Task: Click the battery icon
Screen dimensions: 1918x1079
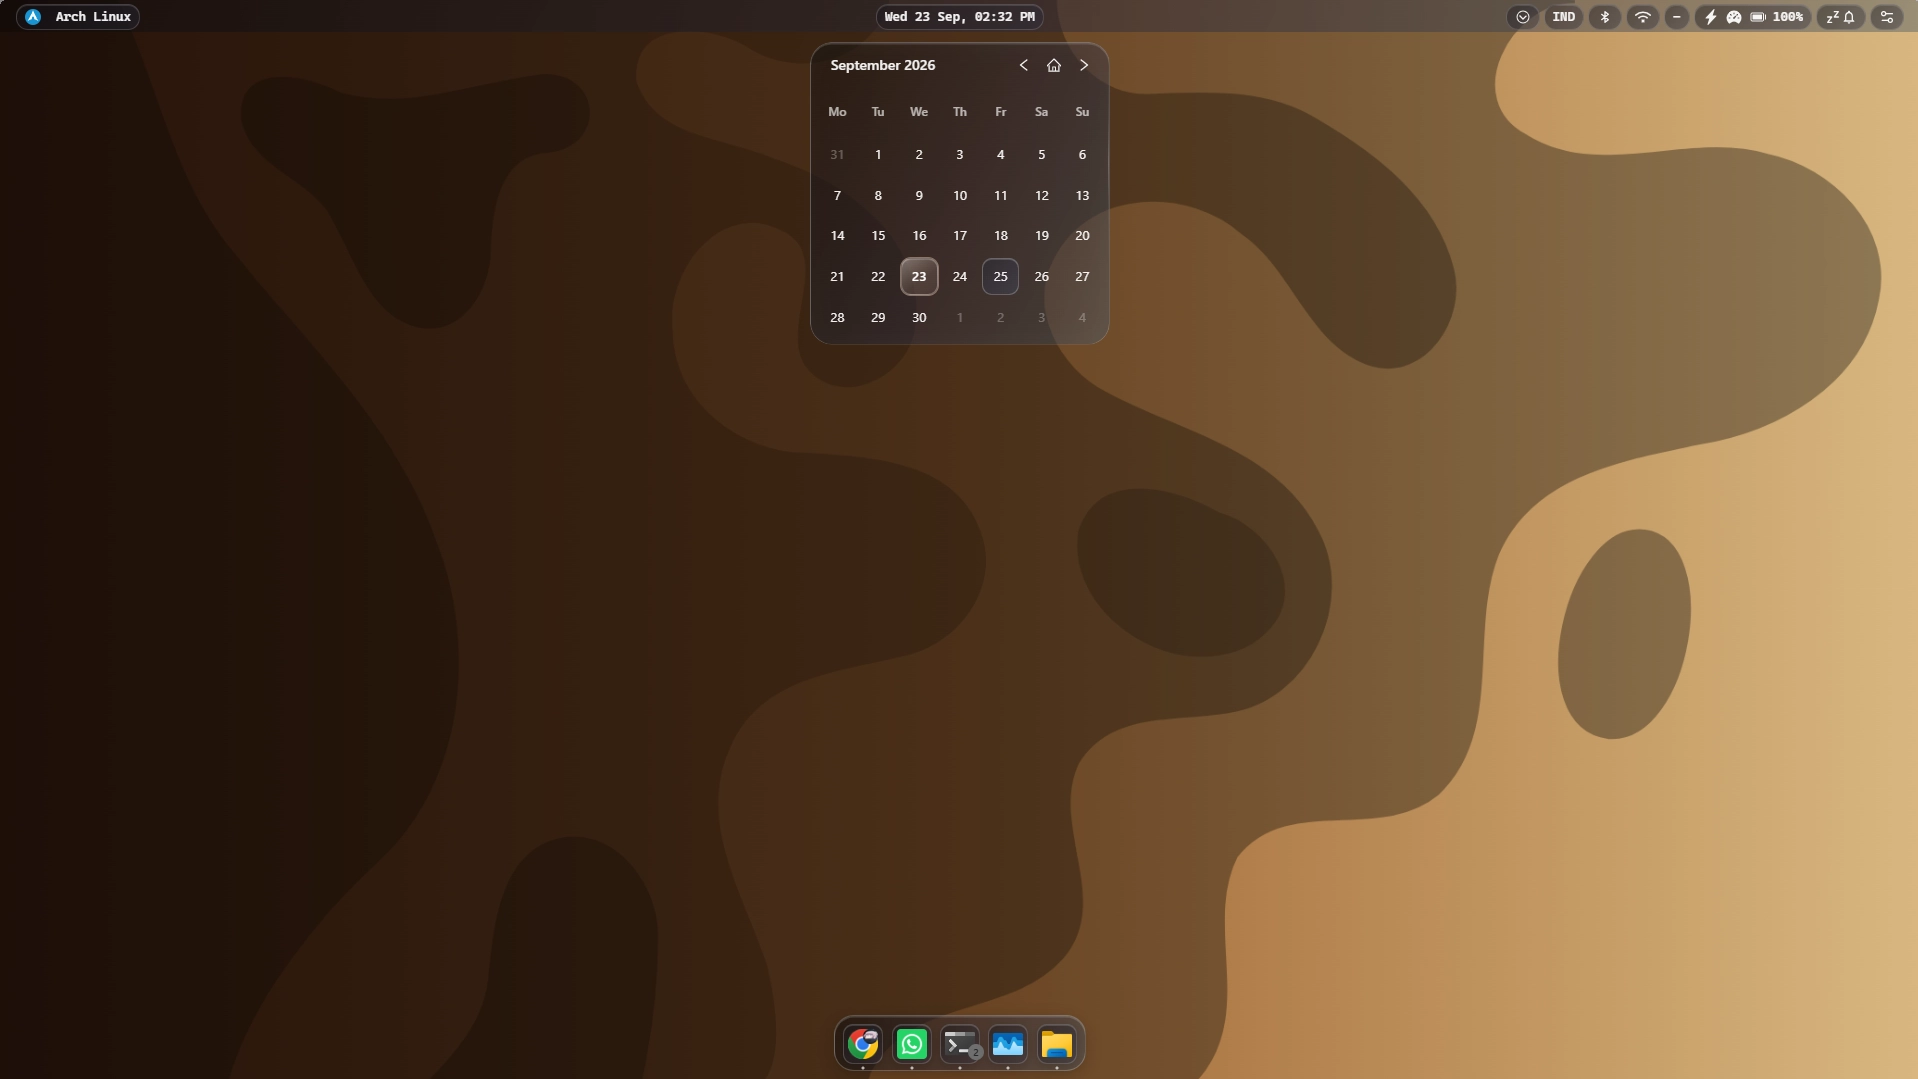Action: pos(1758,17)
